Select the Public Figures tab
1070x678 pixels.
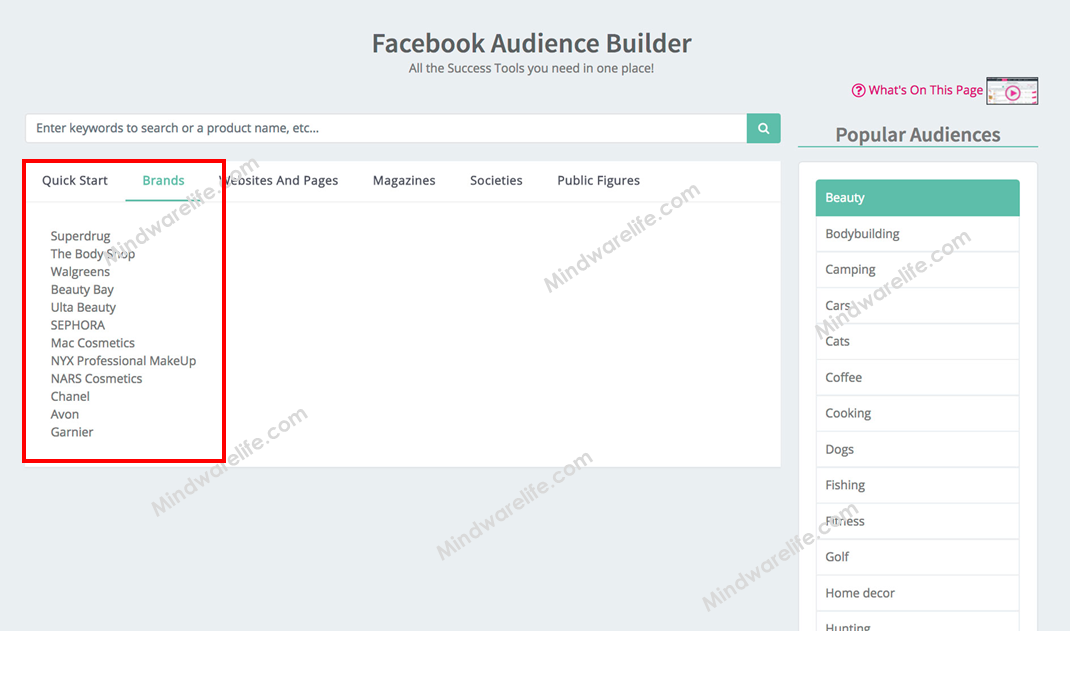coord(598,180)
